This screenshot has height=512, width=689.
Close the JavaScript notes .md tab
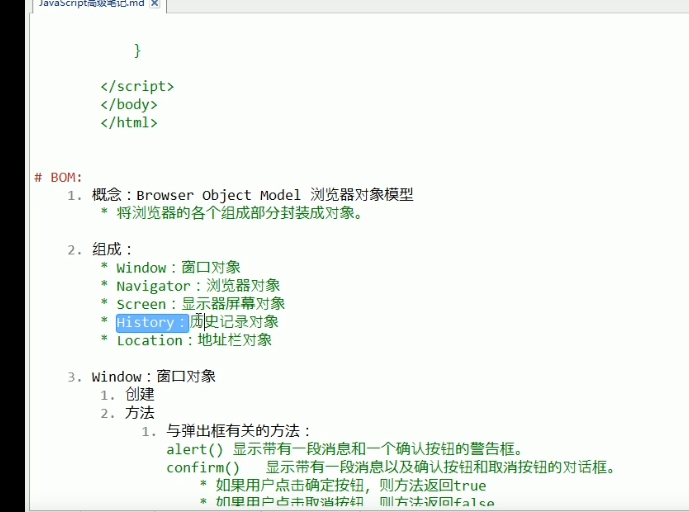click(x=154, y=3)
